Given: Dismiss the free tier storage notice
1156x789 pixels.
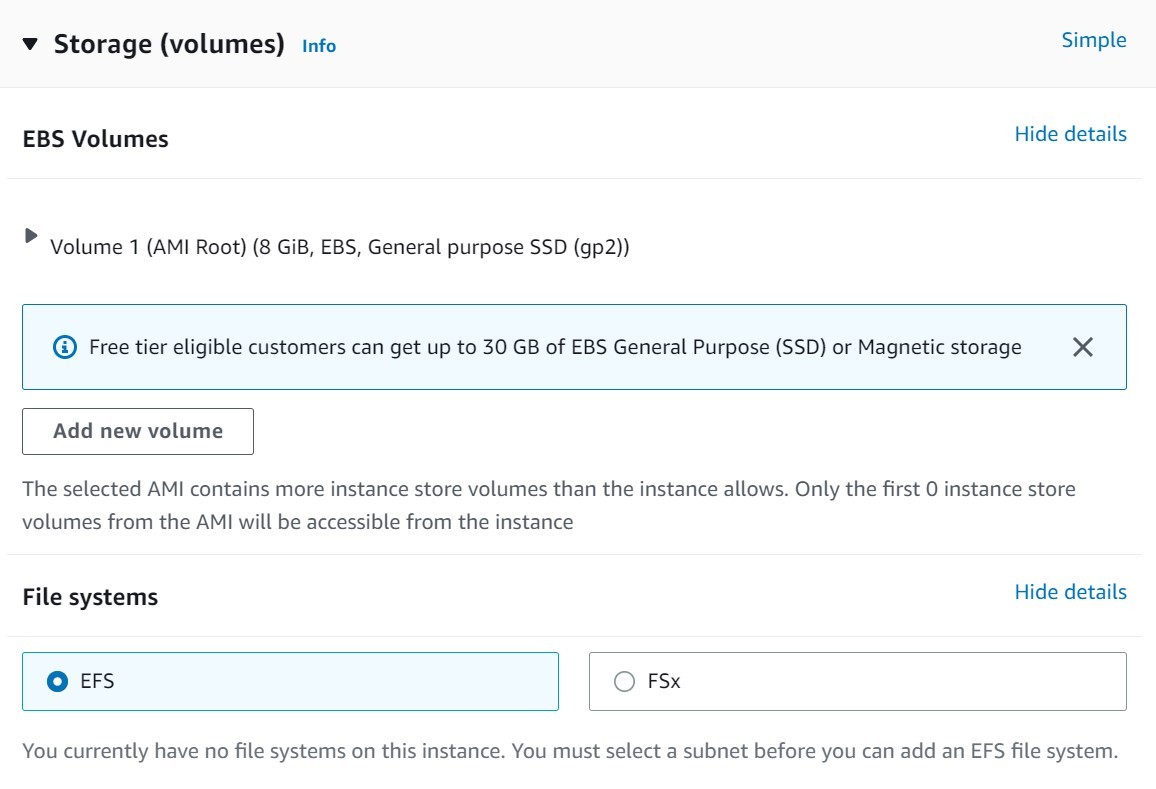Looking at the screenshot, I should click(x=1082, y=347).
